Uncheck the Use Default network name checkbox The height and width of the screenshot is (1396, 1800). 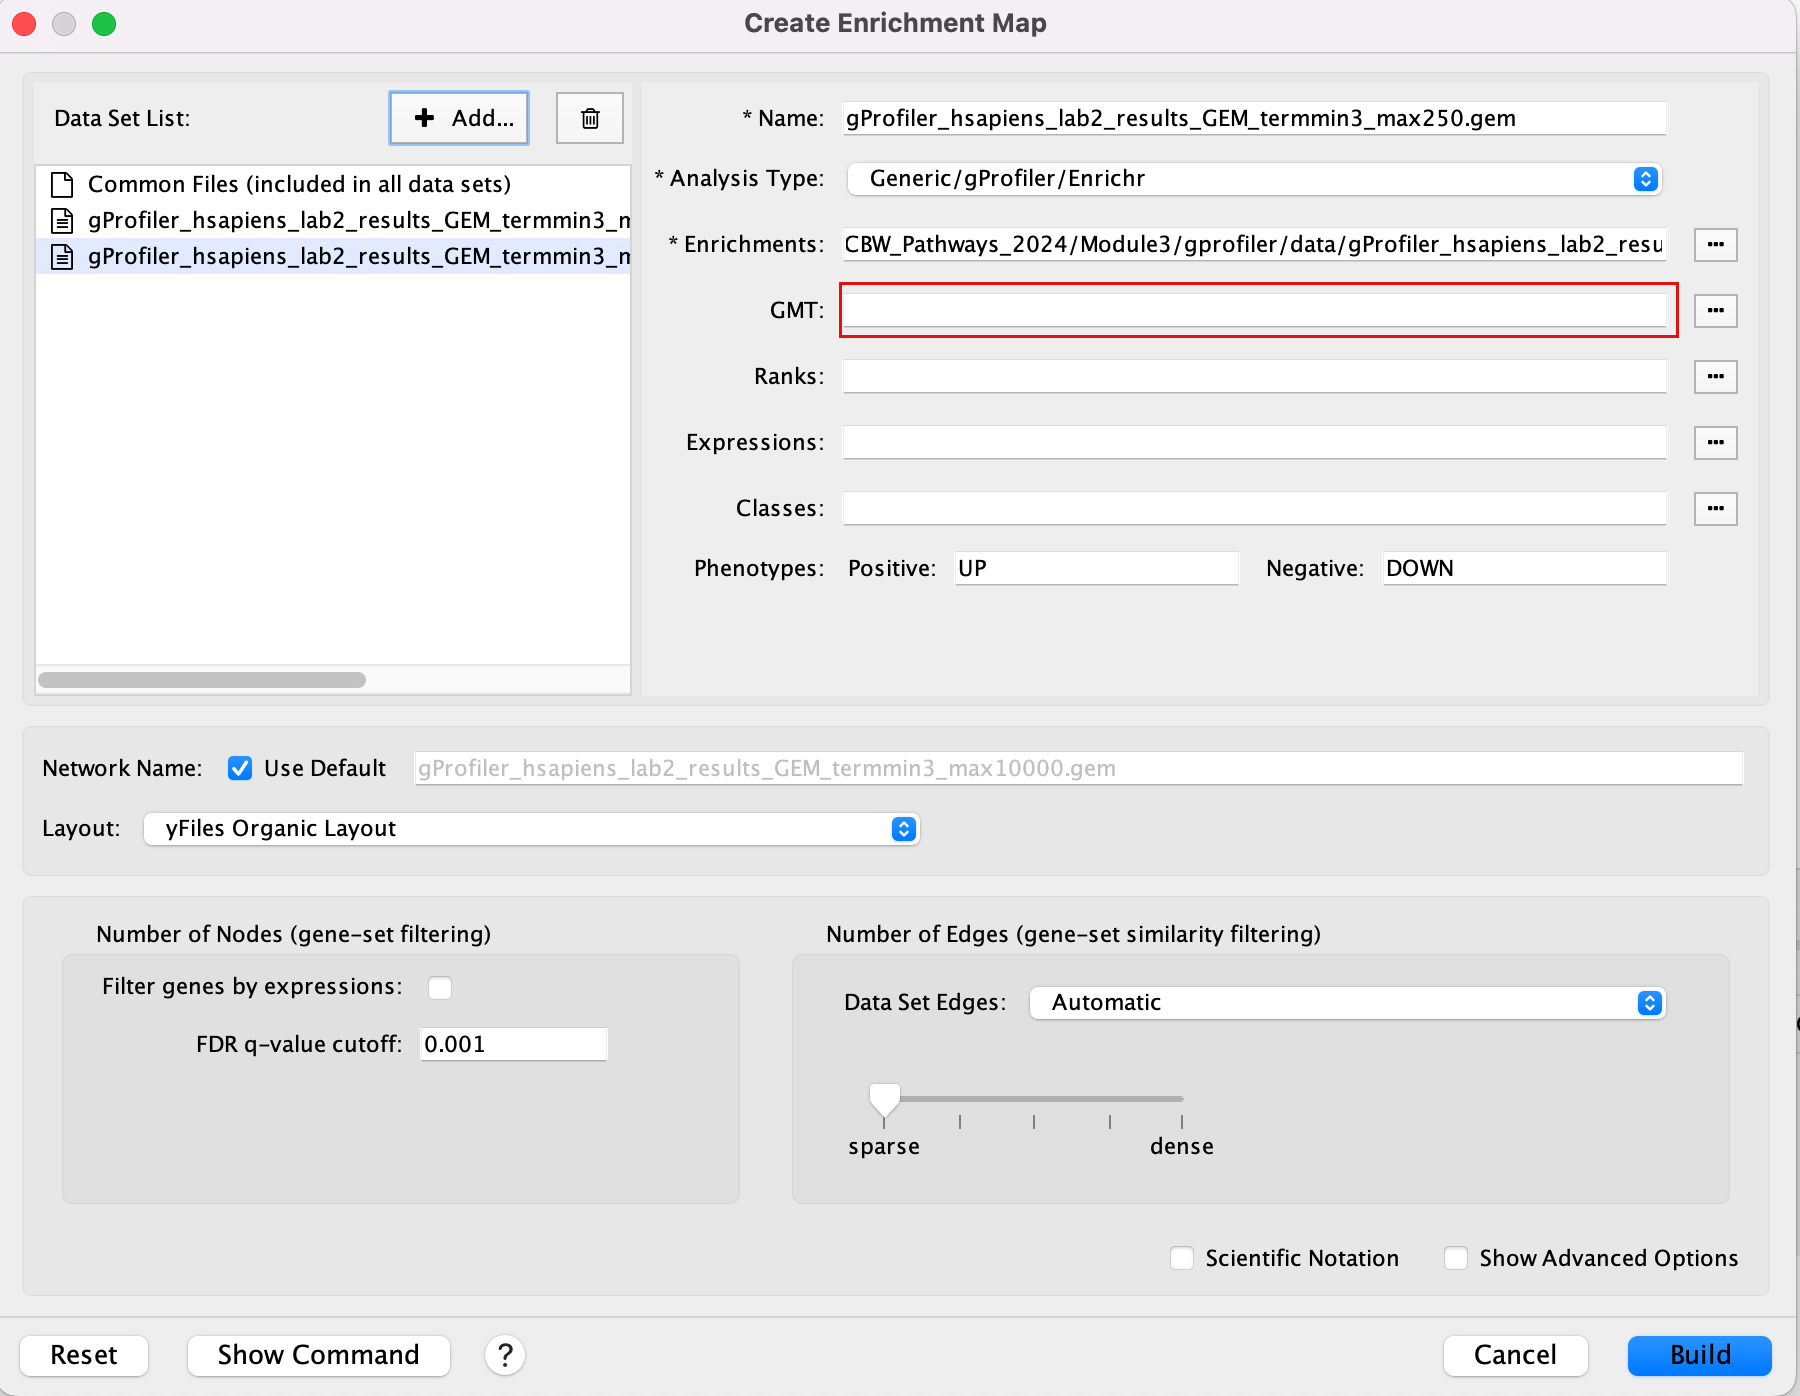pos(240,768)
